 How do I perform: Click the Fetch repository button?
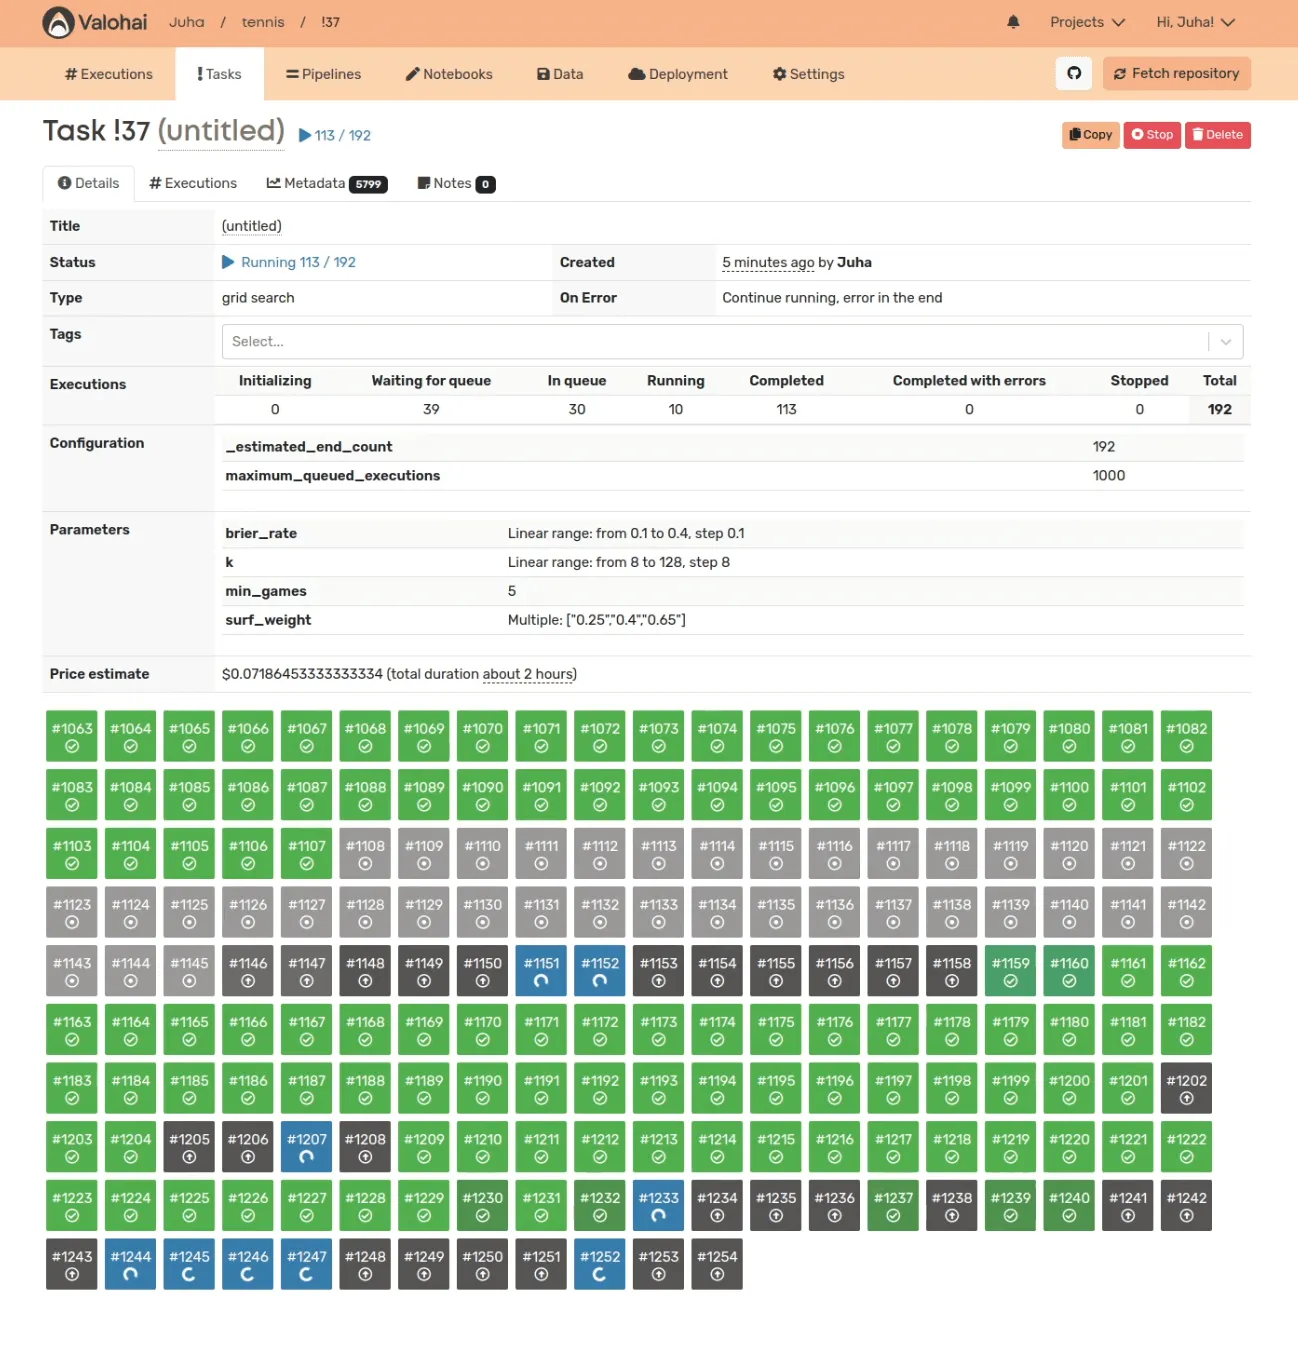pos(1176,73)
